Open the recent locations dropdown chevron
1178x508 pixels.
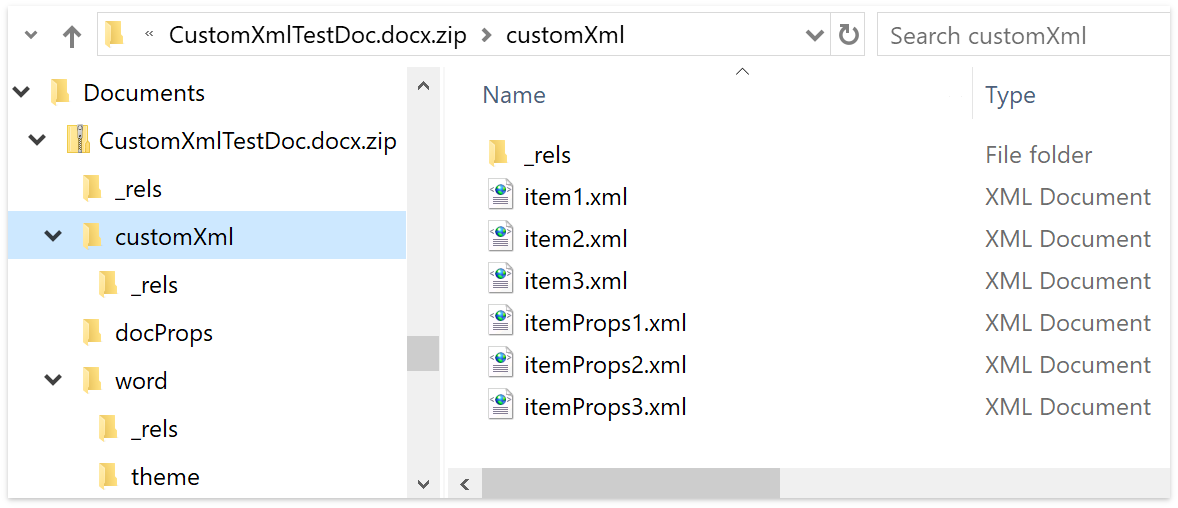pos(30,36)
